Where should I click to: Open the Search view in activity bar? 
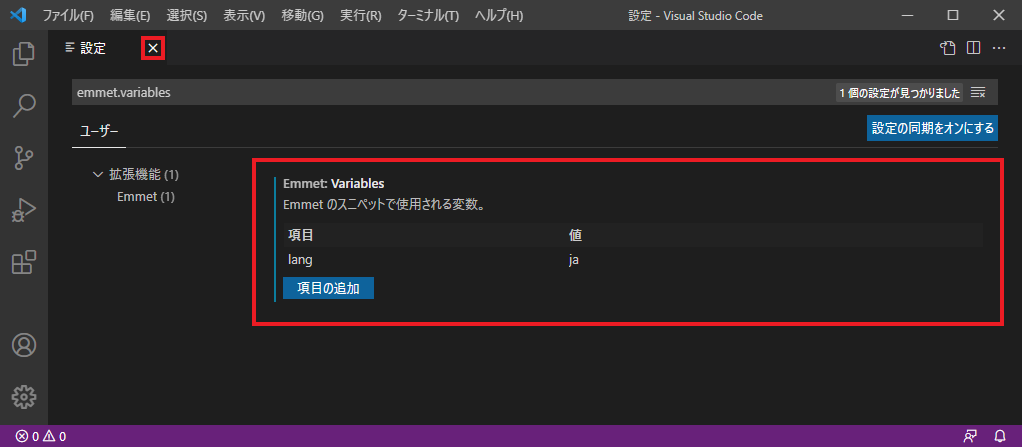pos(24,105)
